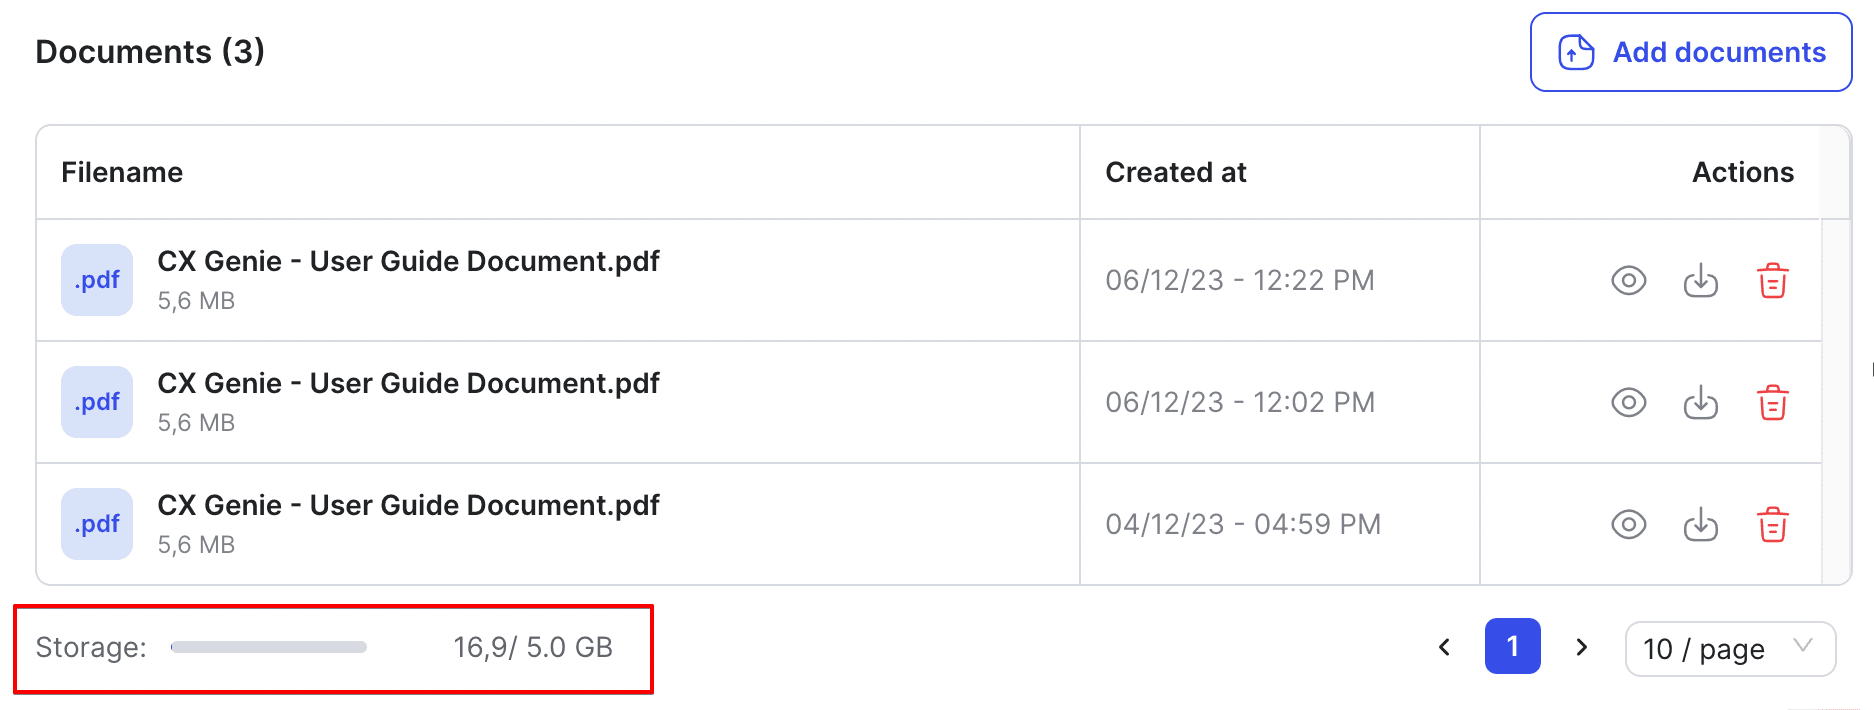
Task: Go to next page with right chevron
Action: pos(1581,647)
